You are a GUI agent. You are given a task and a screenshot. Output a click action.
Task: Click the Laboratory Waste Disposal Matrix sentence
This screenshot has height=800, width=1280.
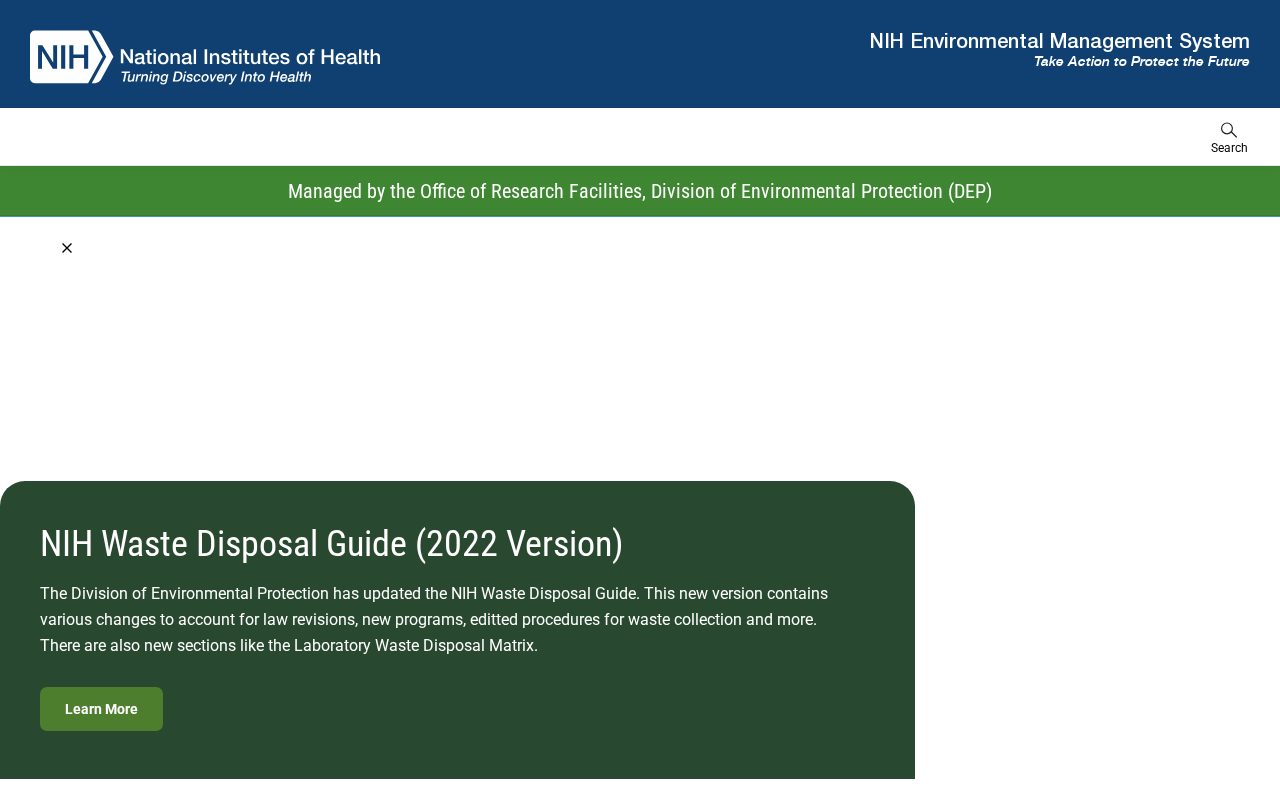[289, 646]
